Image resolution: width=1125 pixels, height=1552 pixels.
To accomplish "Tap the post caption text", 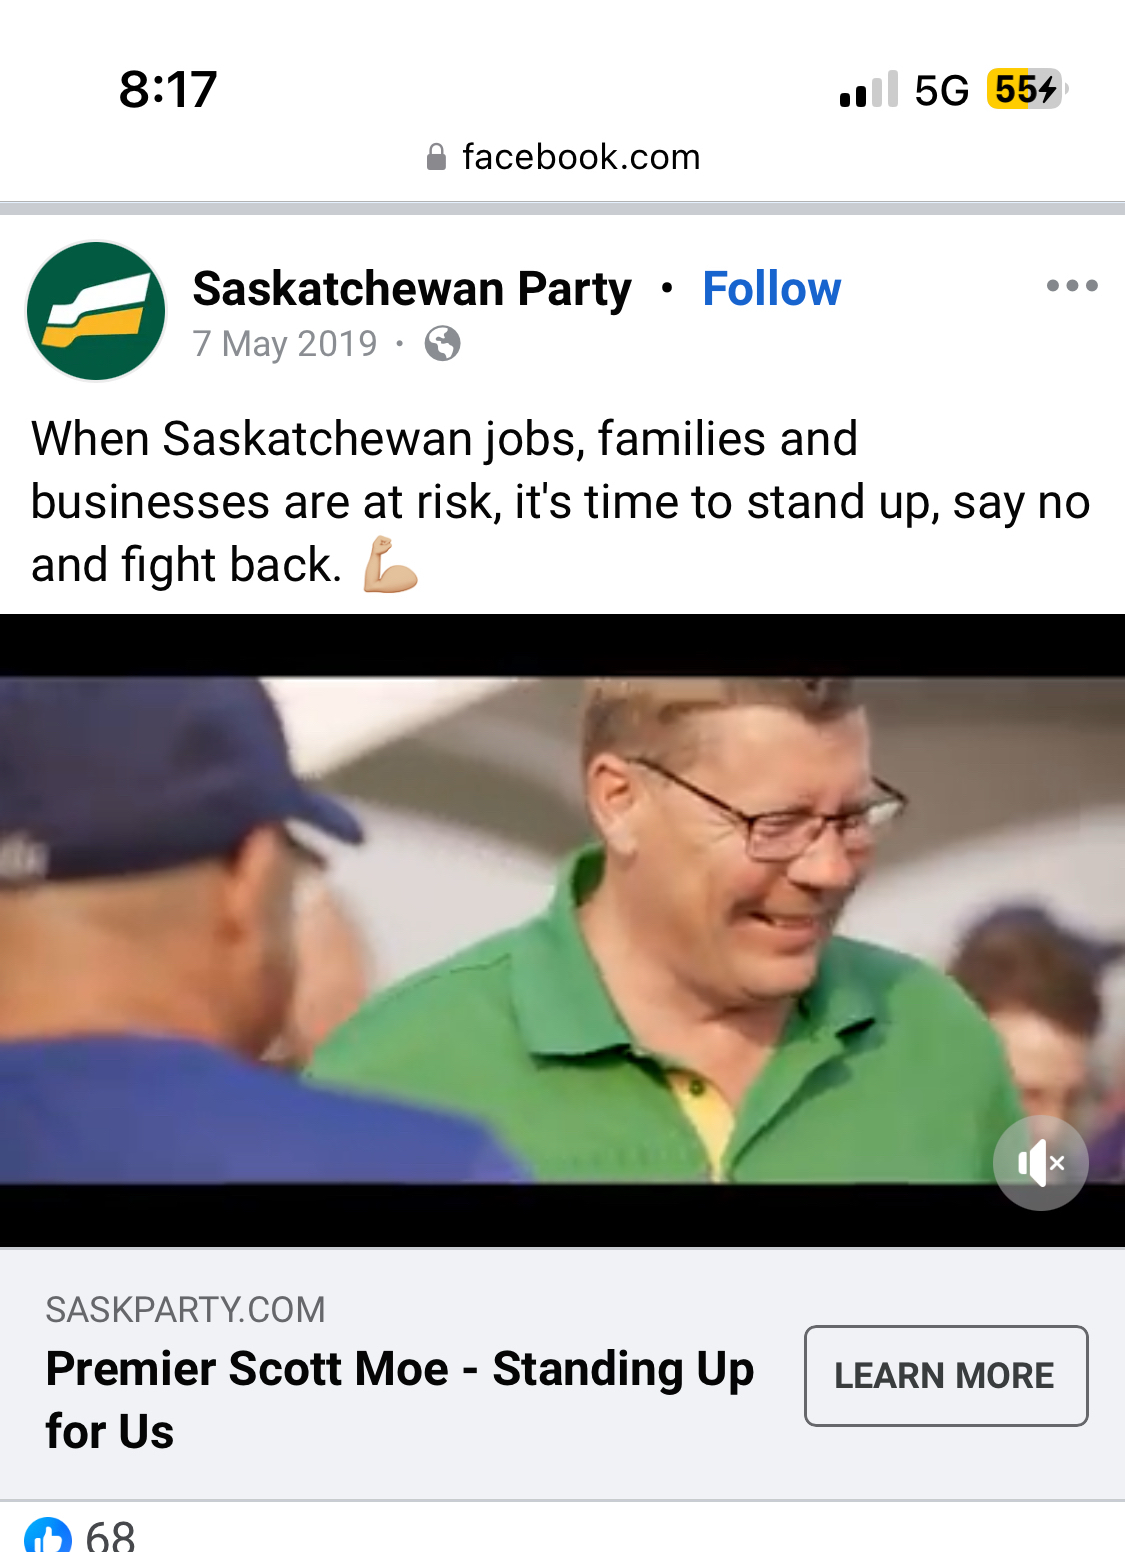I will pyautogui.click(x=560, y=502).
